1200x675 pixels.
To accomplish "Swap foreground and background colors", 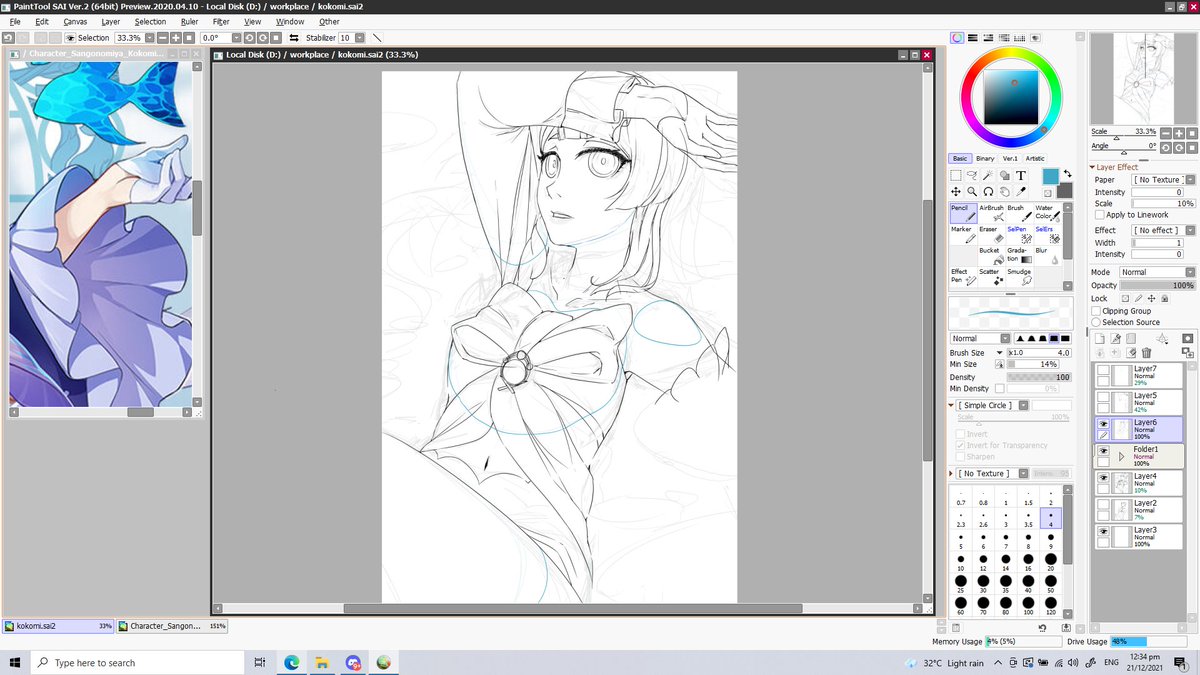I will [x=1066, y=173].
